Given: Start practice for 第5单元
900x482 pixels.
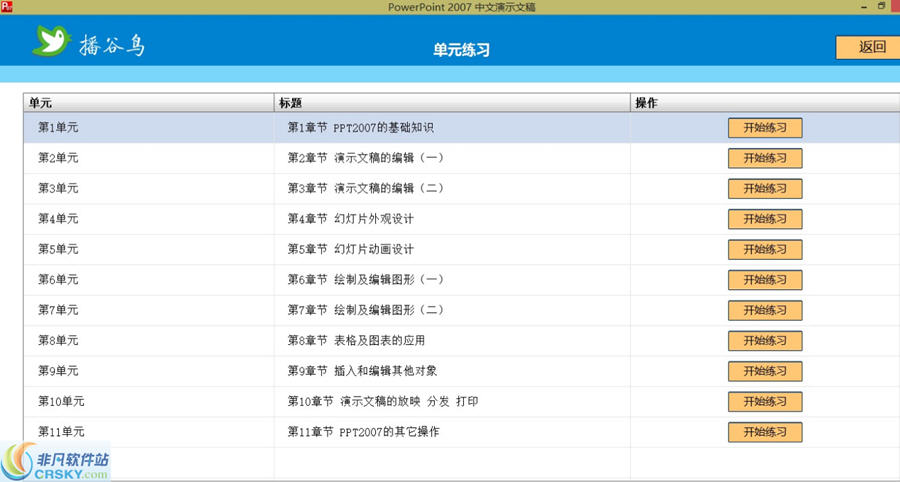Looking at the screenshot, I should 765,249.
